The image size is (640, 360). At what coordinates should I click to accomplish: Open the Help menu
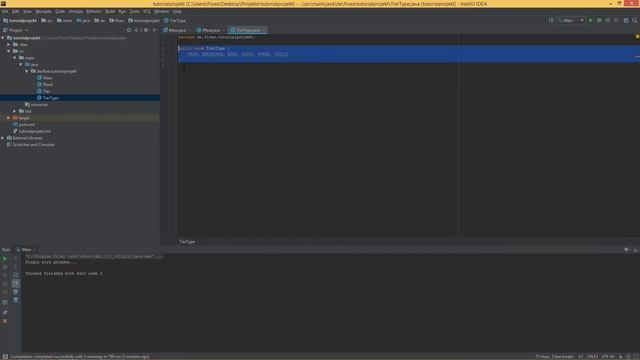coord(177,11)
